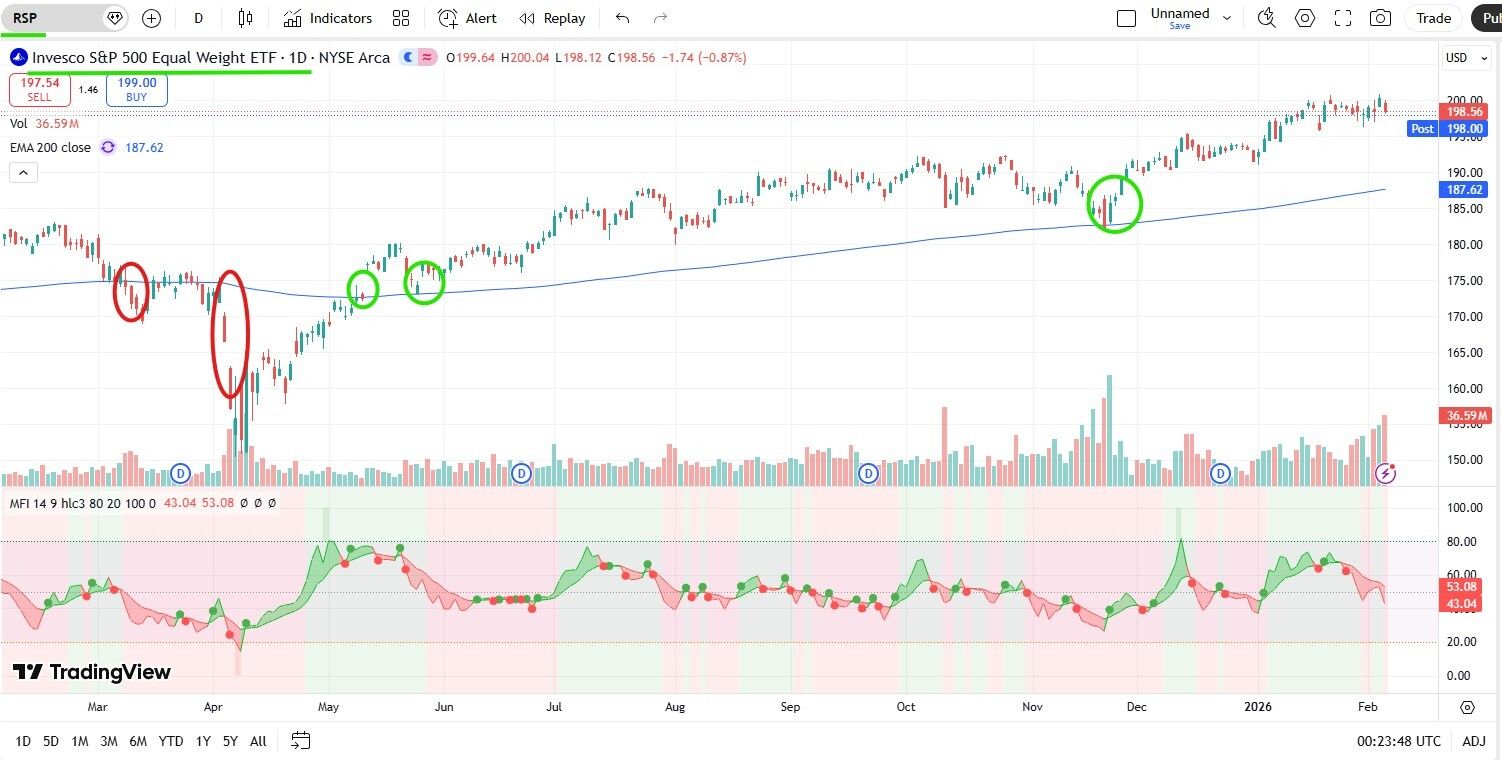
Task: Open the quick search icon
Action: [1267, 18]
